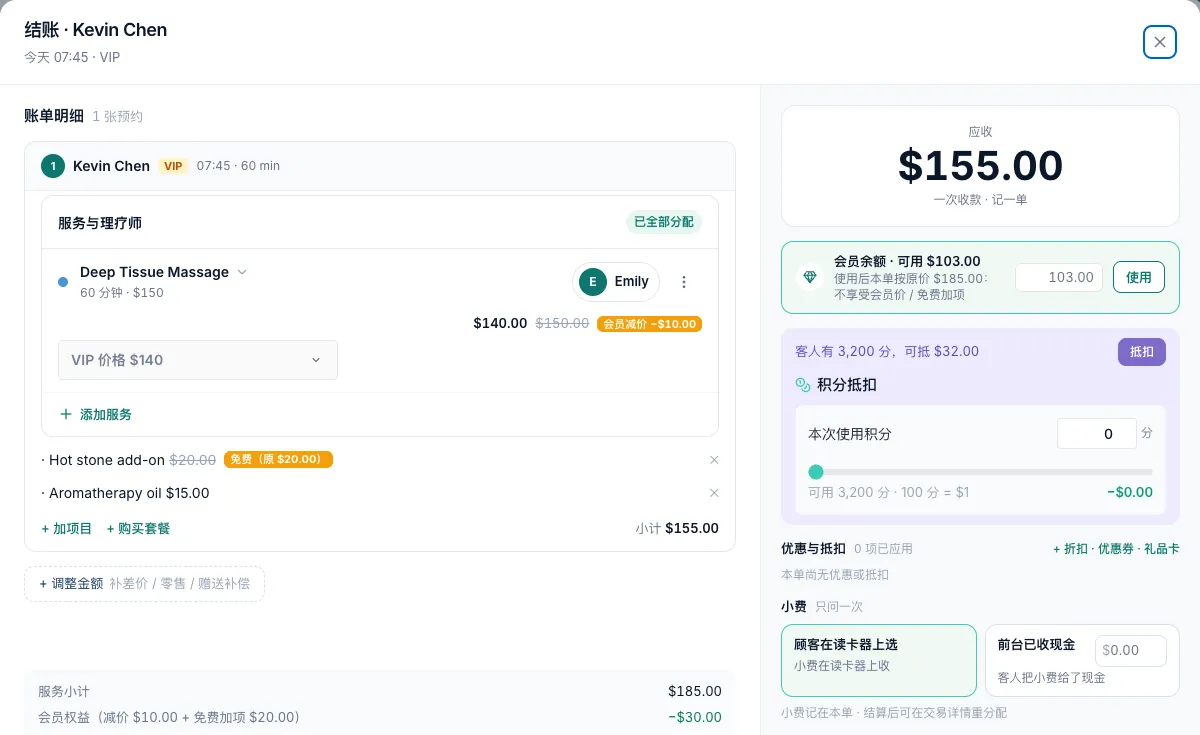Click the 会员减价 −$10.00 orange badge
This screenshot has width=1200, height=735.
(649, 324)
